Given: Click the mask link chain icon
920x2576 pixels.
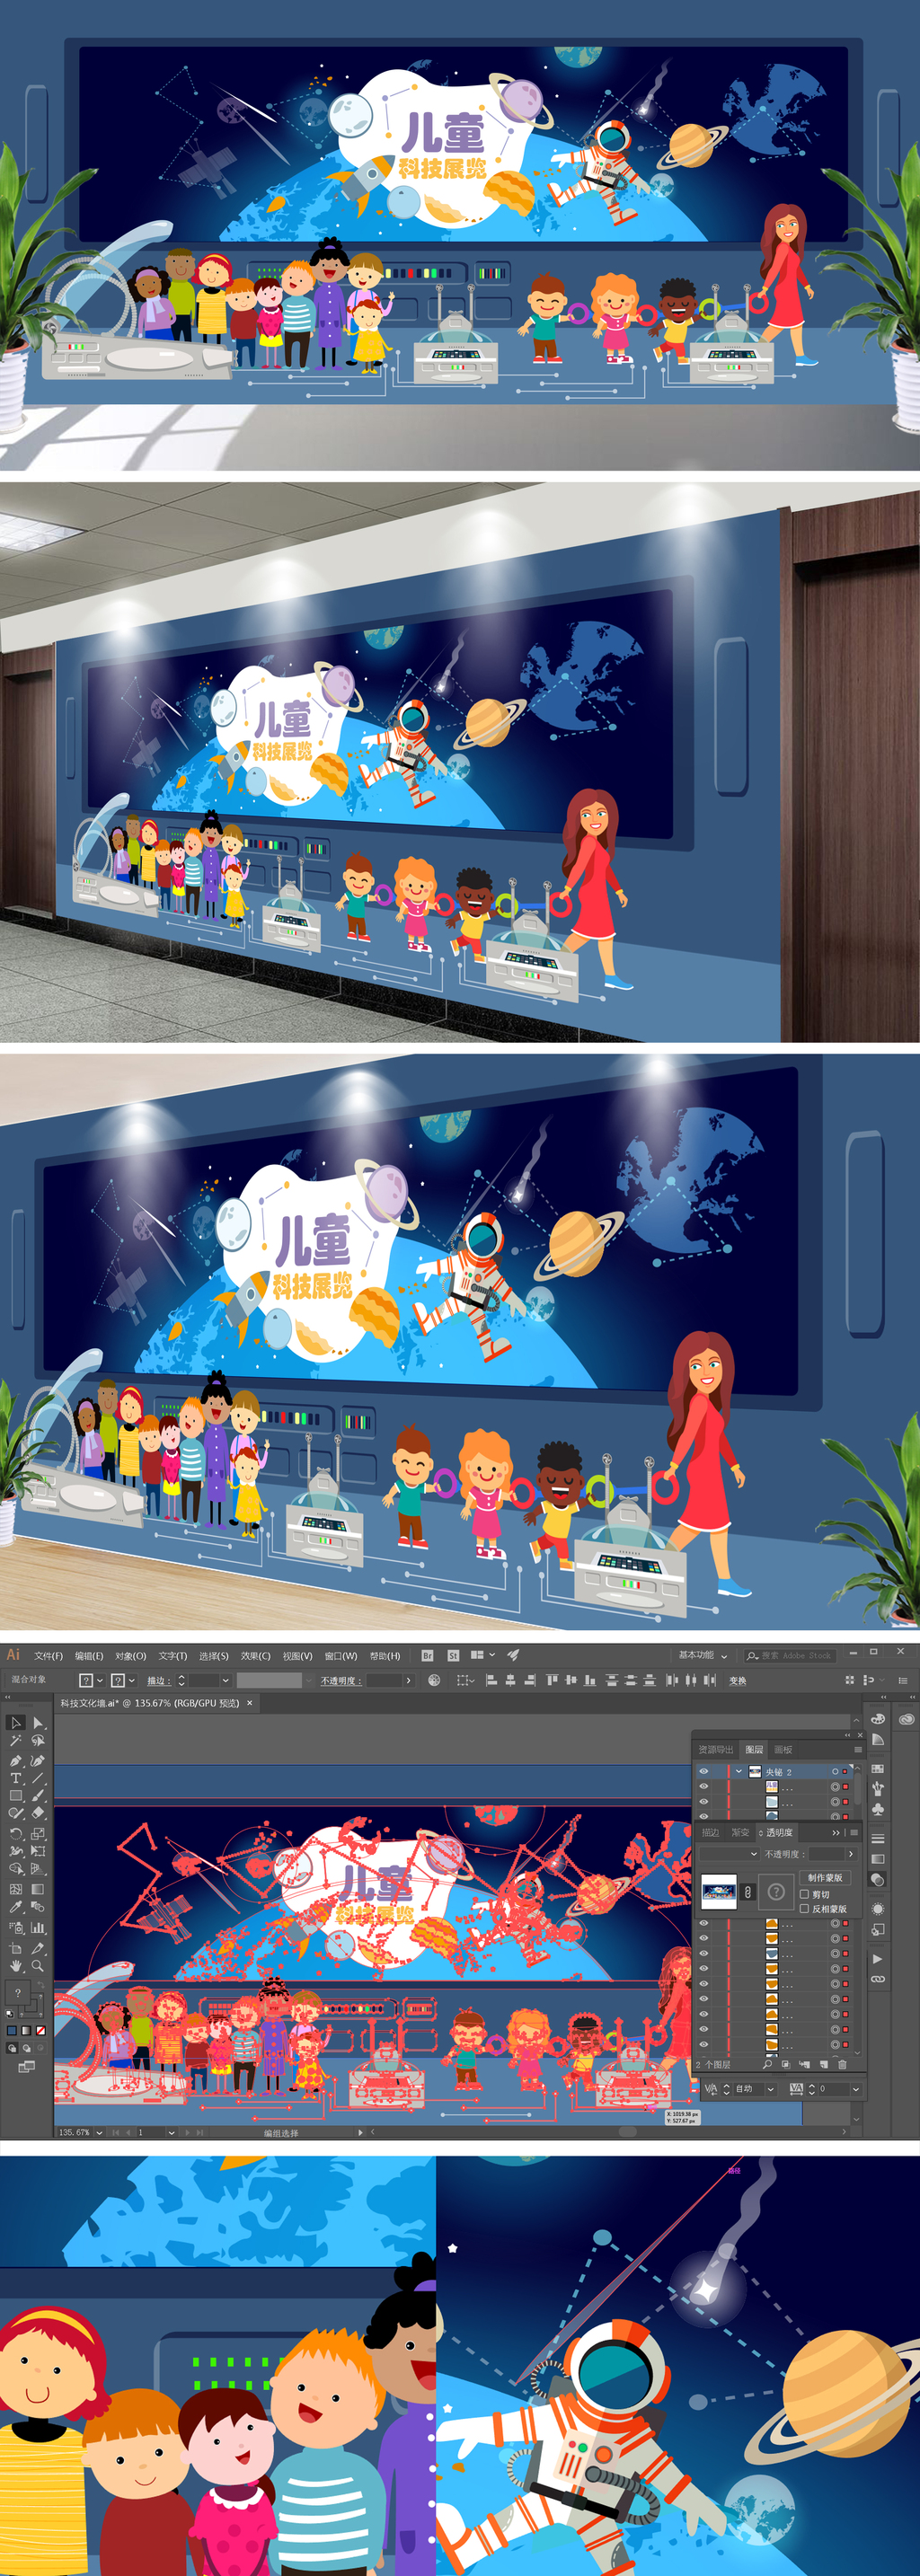Looking at the screenshot, I should tap(748, 1893).
